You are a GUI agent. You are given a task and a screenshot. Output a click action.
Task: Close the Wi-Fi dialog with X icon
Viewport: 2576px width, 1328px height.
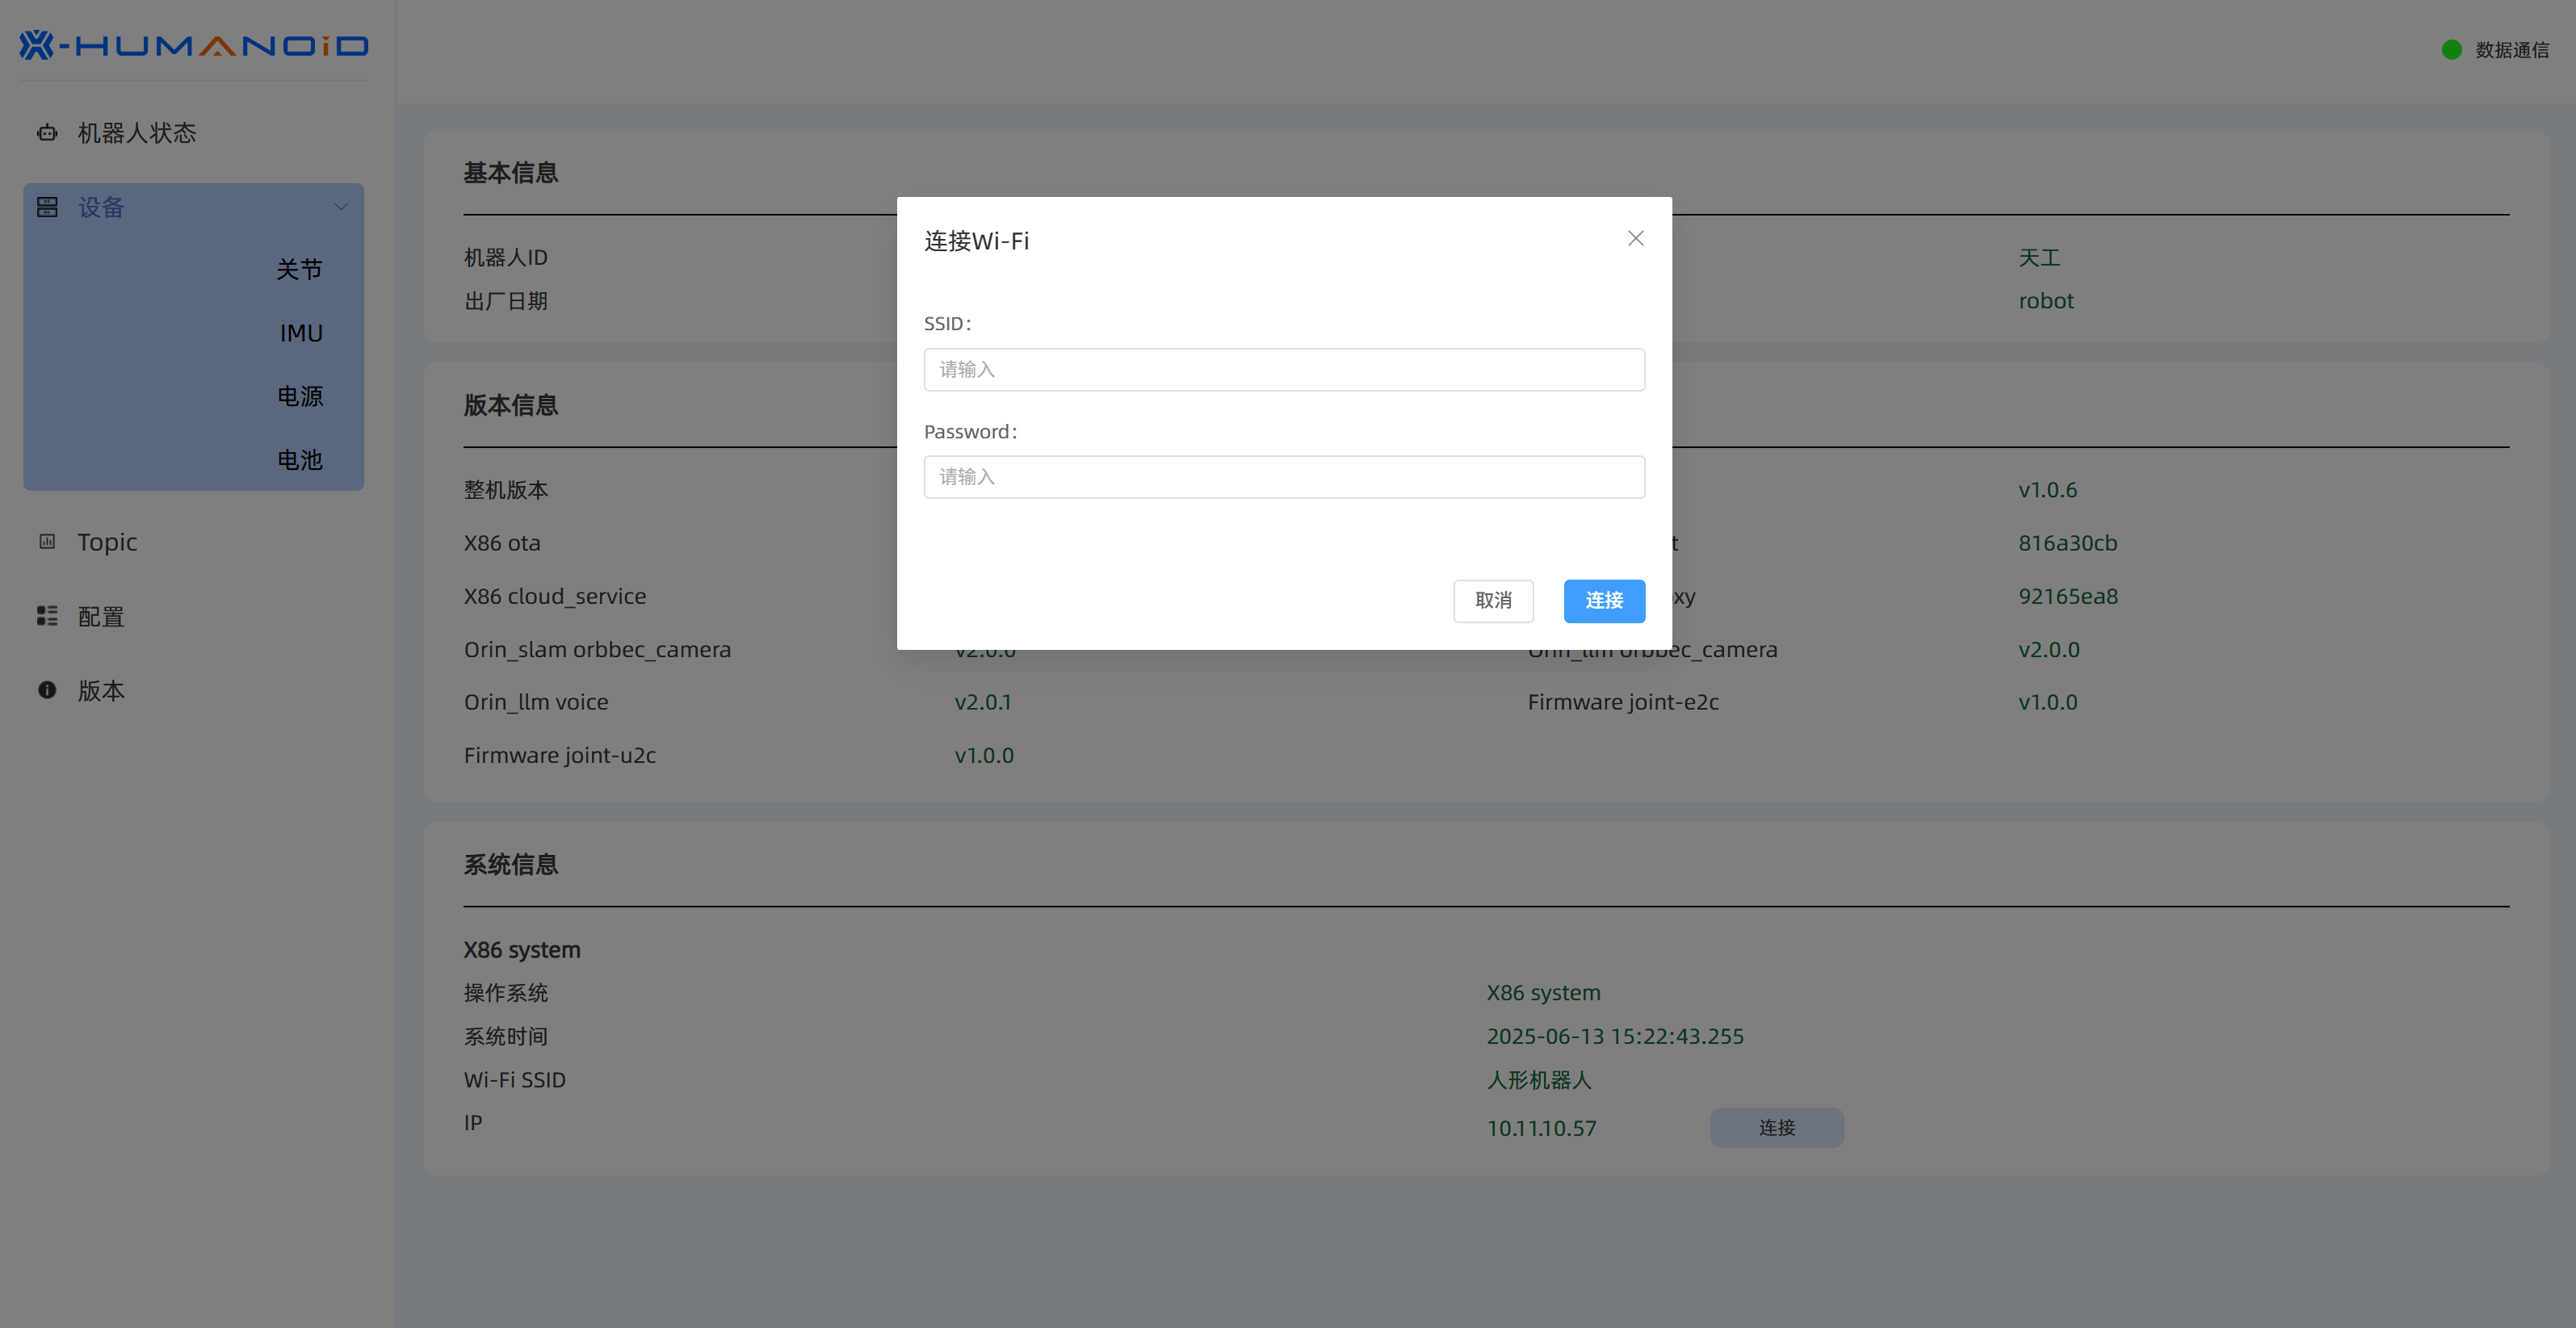click(x=1635, y=238)
